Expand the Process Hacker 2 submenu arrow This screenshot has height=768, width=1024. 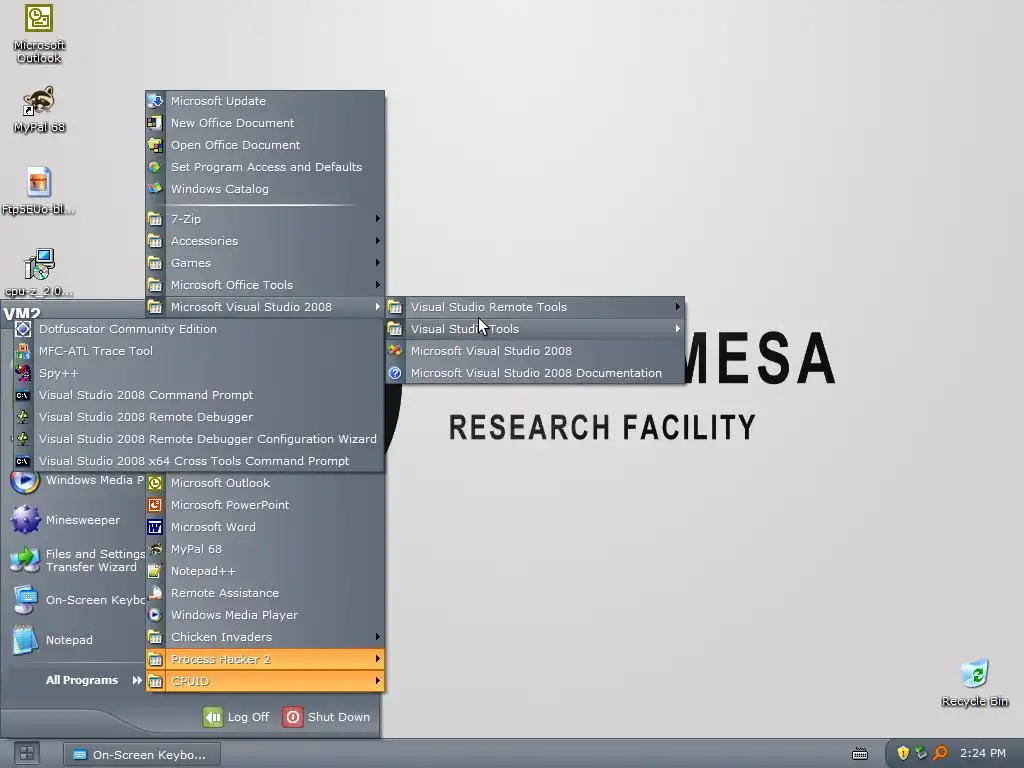pos(377,659)
